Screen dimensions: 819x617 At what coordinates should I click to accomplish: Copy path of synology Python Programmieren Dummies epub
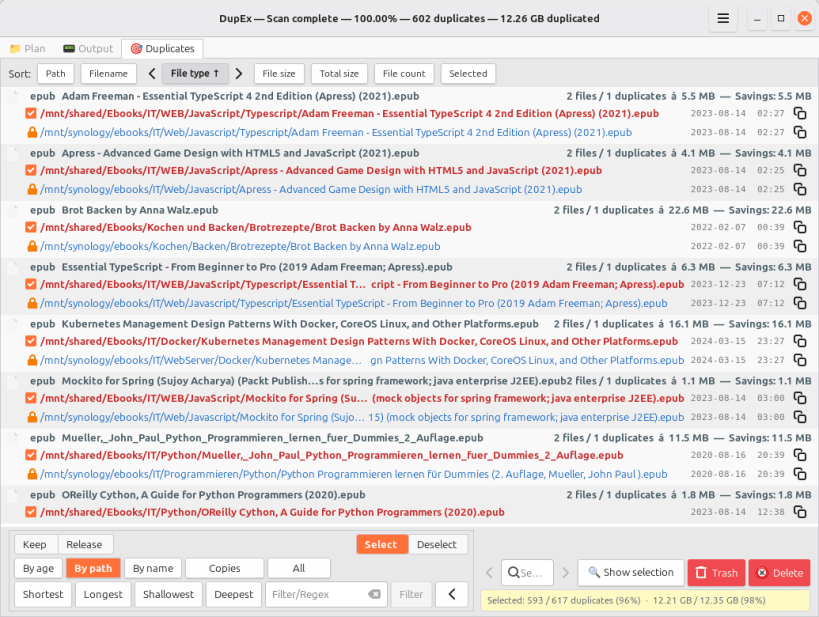(x=800, y=474)
